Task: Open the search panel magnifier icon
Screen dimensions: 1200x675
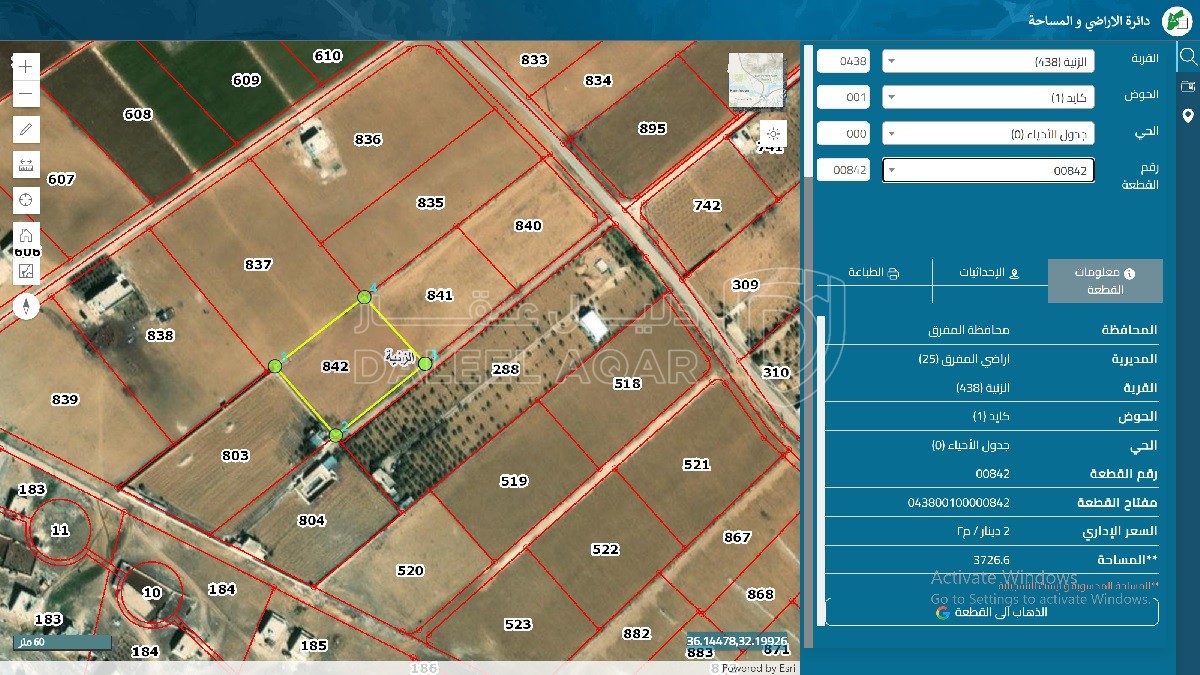Action: click(1188, 56)
